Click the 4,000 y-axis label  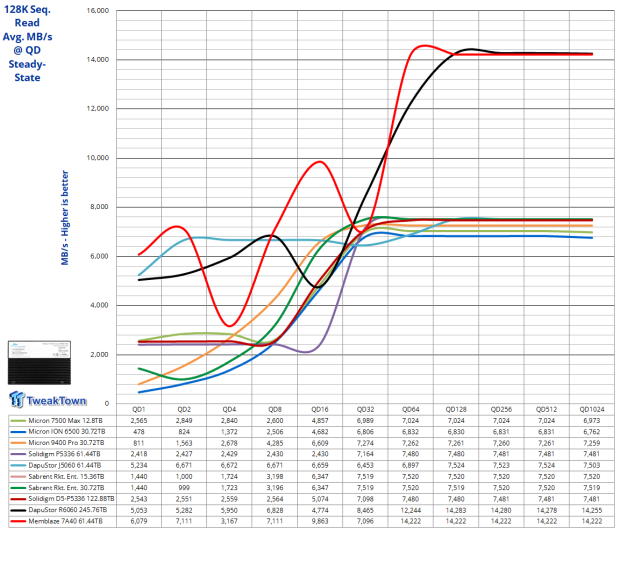pyautogui.click(x=99, y=305)
